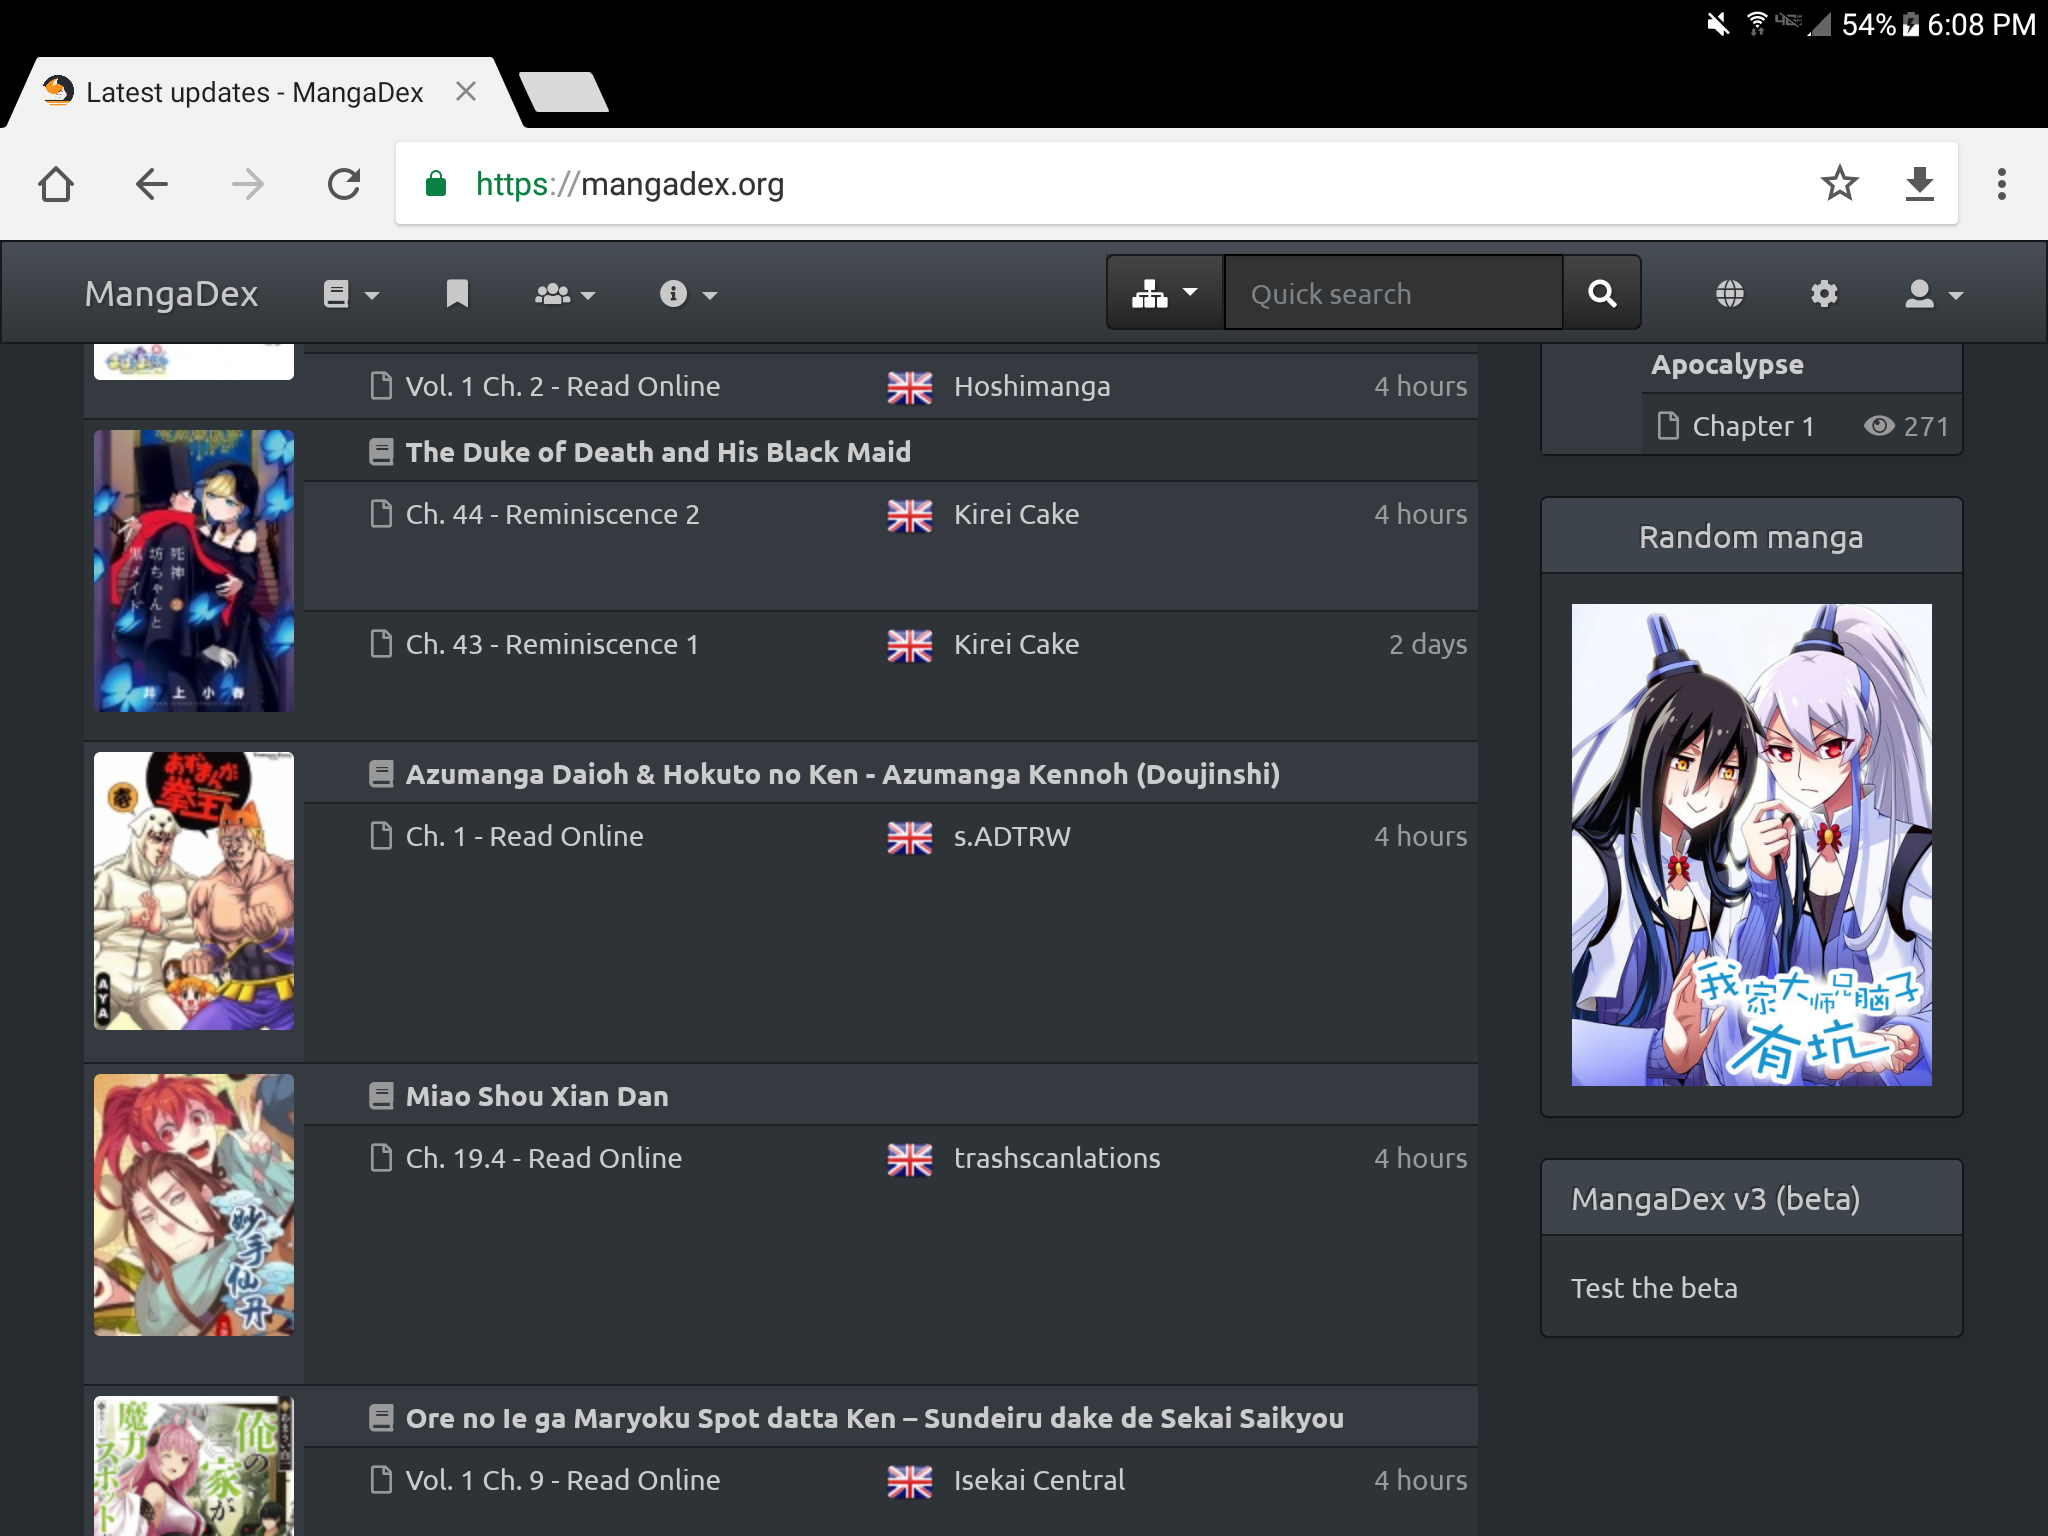Click page icon beside Ch. 19.4
The height and width of the screenshot is (1536, 2048).
tap(381, 1158)
